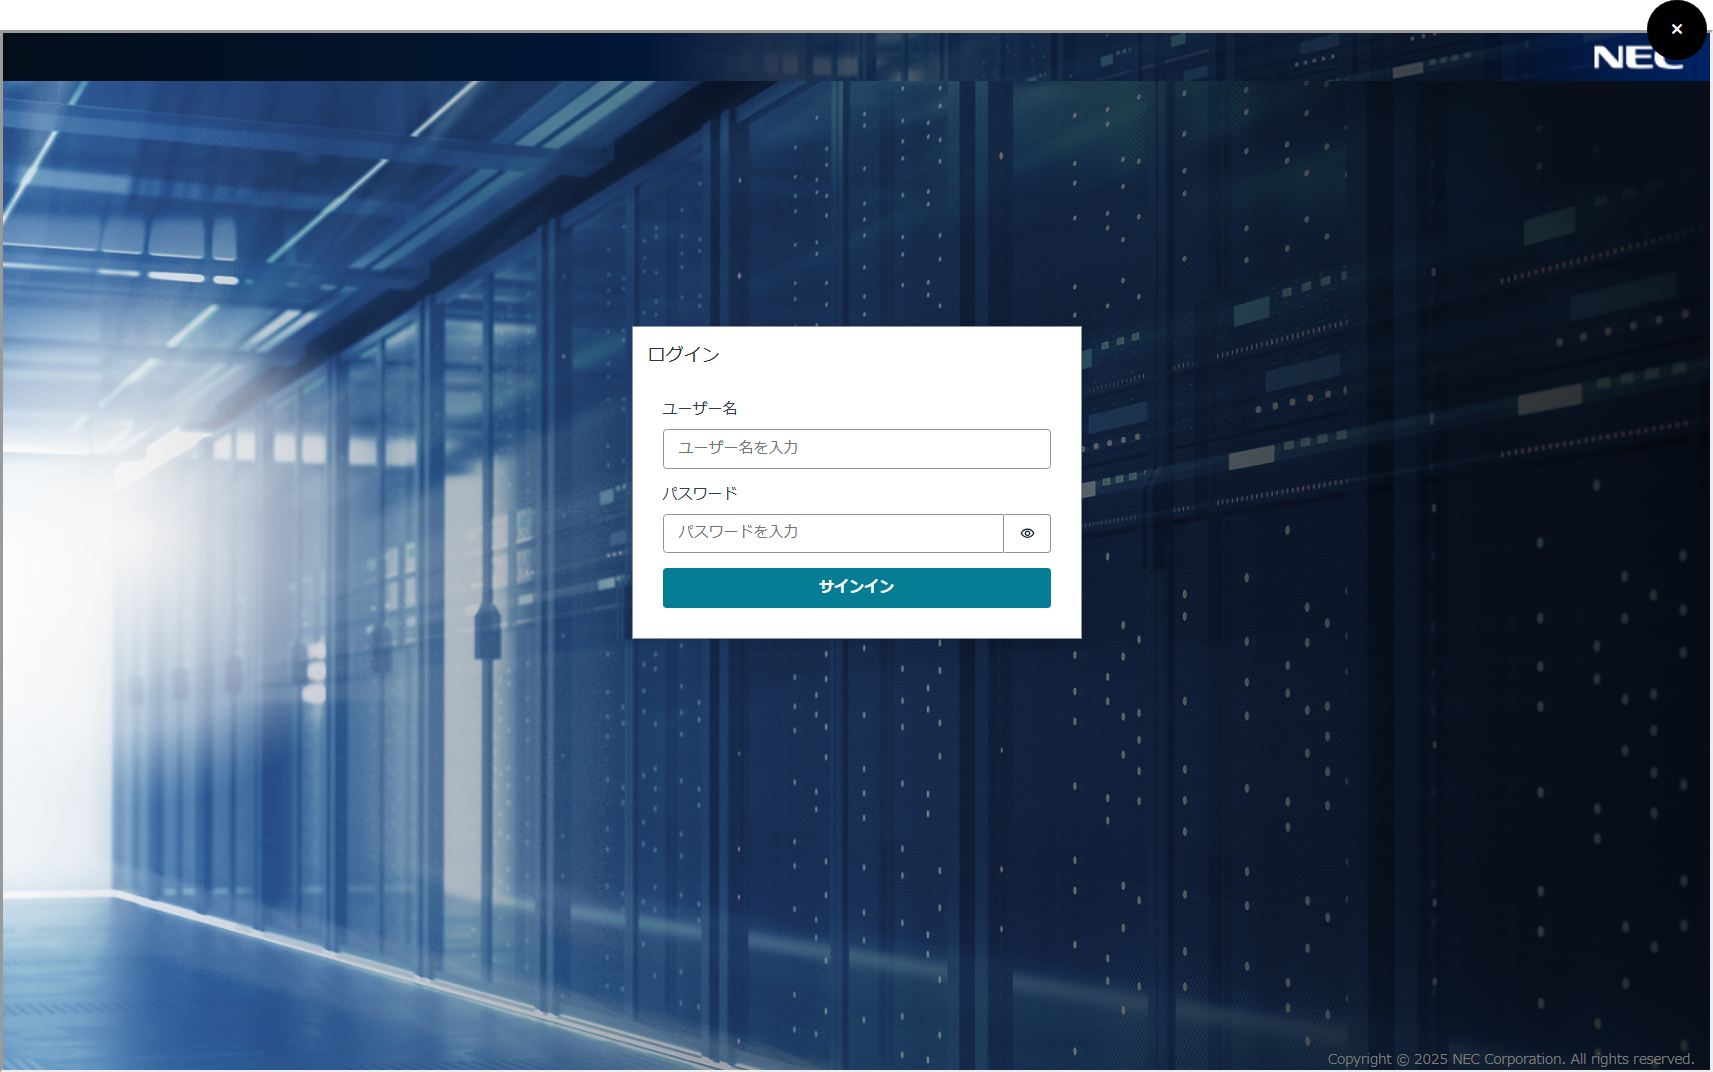Image resolution: width=1713 pixels, height=1072 pixels.
Task: Click the サインイン sign-in button
Action: coord(856,588)
